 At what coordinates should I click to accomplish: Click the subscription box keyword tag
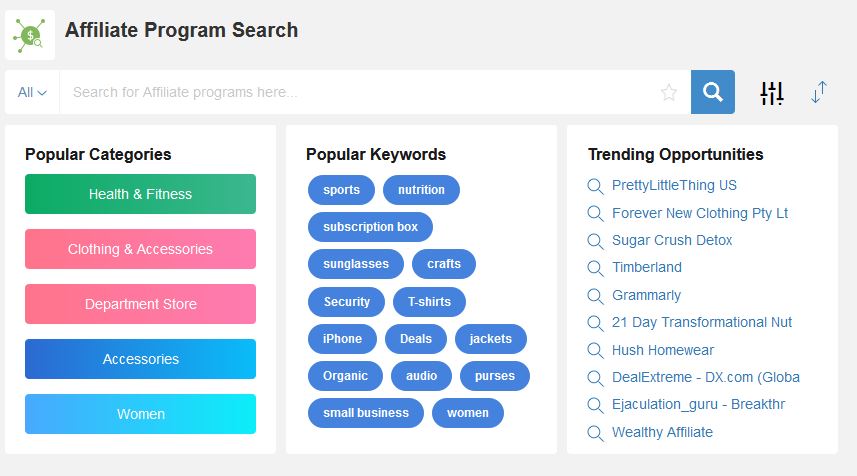370,227
